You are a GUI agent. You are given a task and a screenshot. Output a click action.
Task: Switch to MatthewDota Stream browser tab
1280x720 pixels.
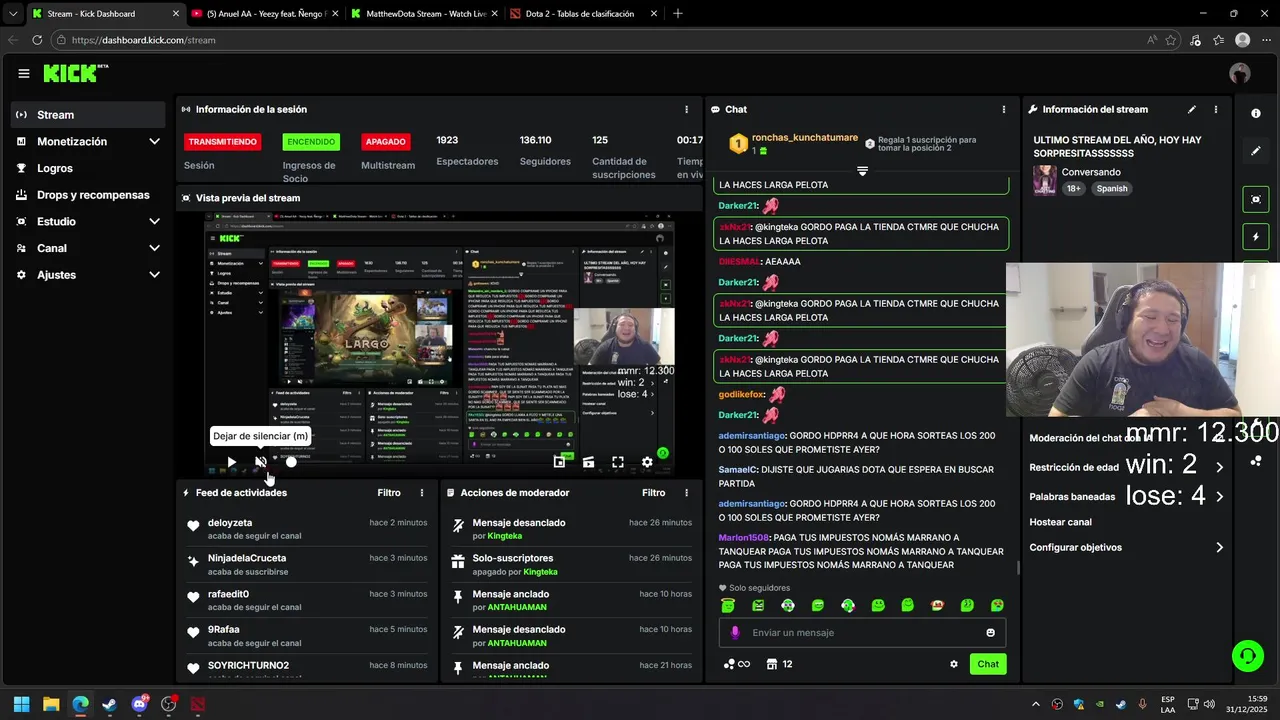click(x=423, y=14)
